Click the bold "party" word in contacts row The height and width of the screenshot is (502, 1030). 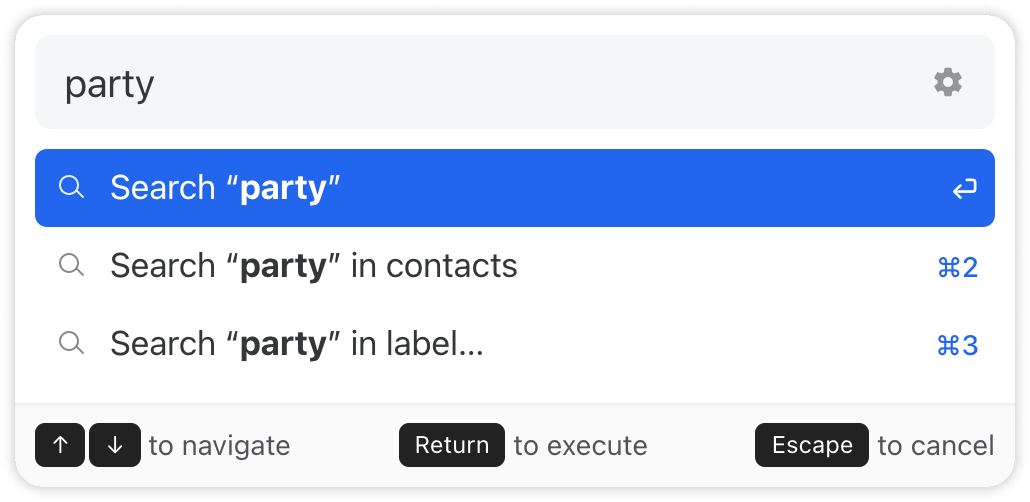click(x=284, y=266)
